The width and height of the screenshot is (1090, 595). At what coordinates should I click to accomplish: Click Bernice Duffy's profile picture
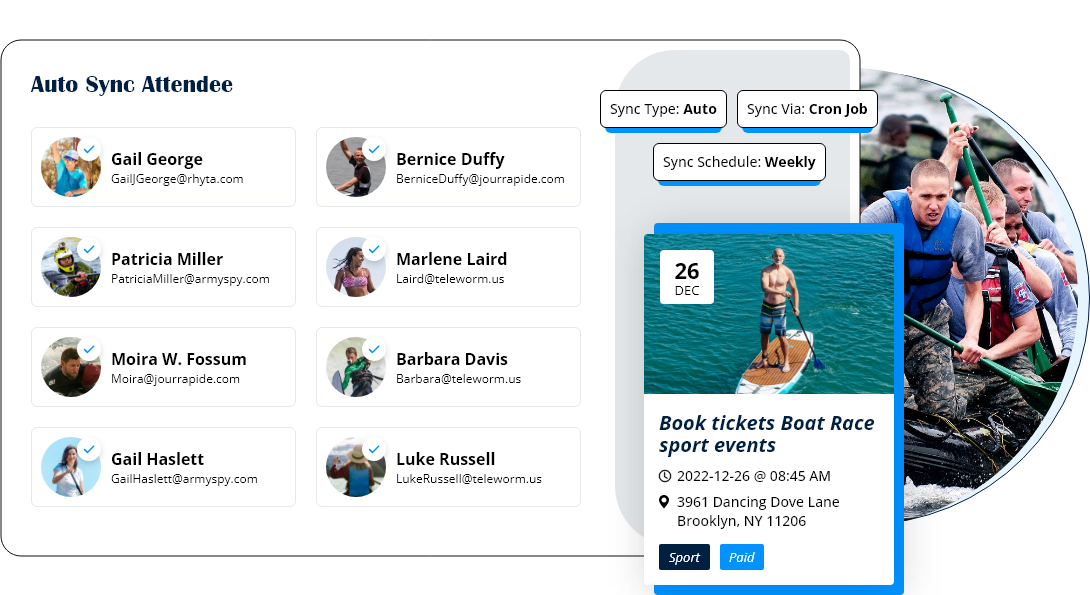coord(354,168)
